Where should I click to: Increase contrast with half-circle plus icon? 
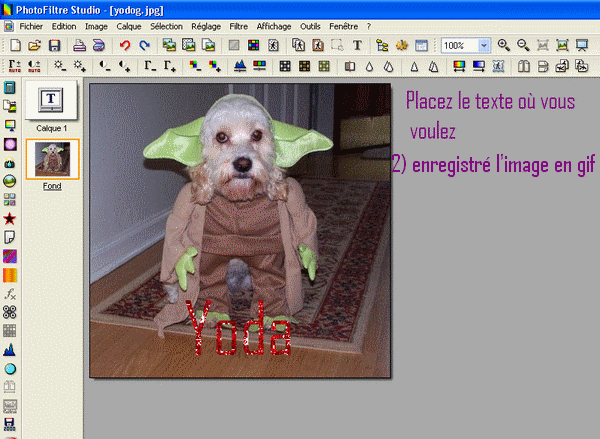click(x=124, y=66)
